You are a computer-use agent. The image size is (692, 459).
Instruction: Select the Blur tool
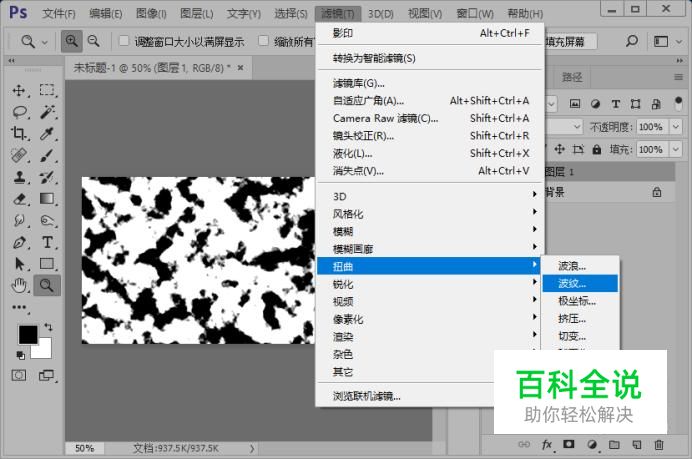coord(19,220)
